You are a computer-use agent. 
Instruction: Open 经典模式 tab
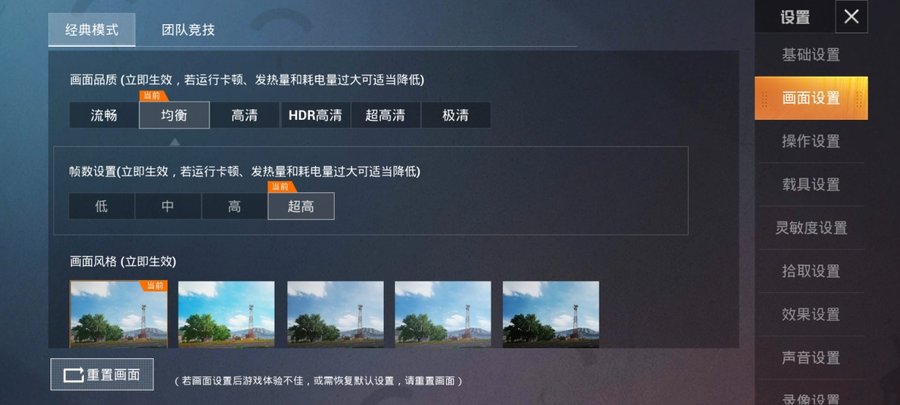tap(92, 30)
